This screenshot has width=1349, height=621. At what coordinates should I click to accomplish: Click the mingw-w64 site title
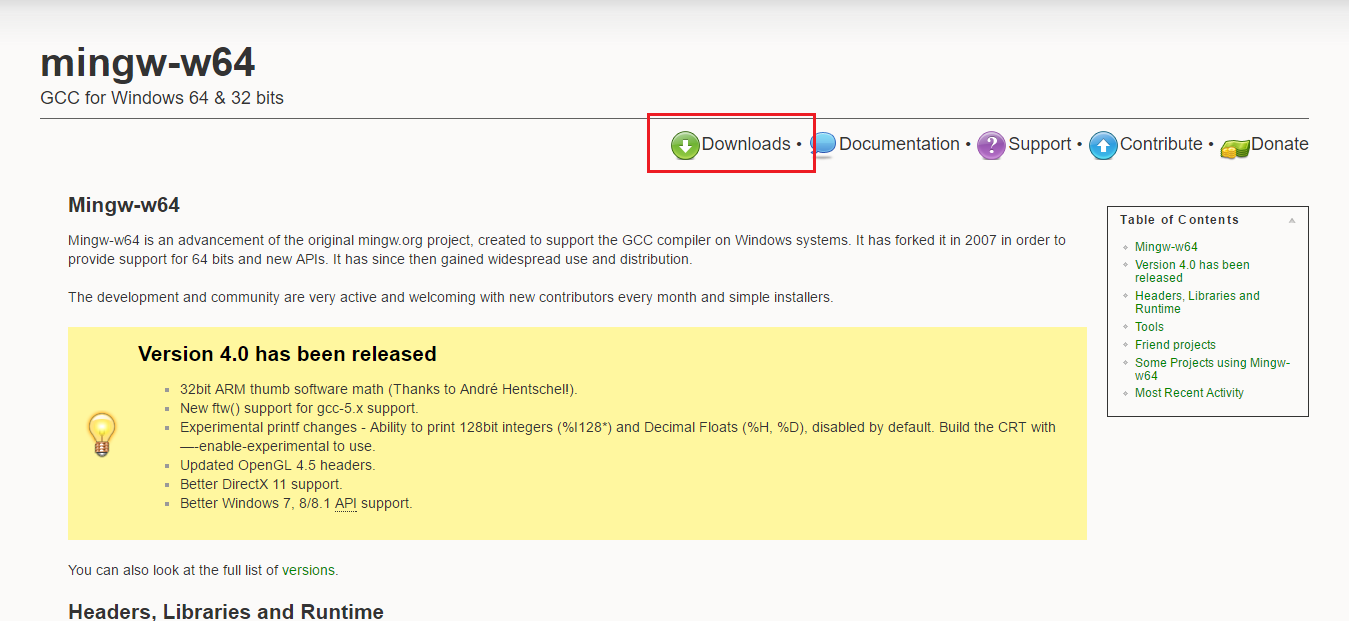(148, 63)
